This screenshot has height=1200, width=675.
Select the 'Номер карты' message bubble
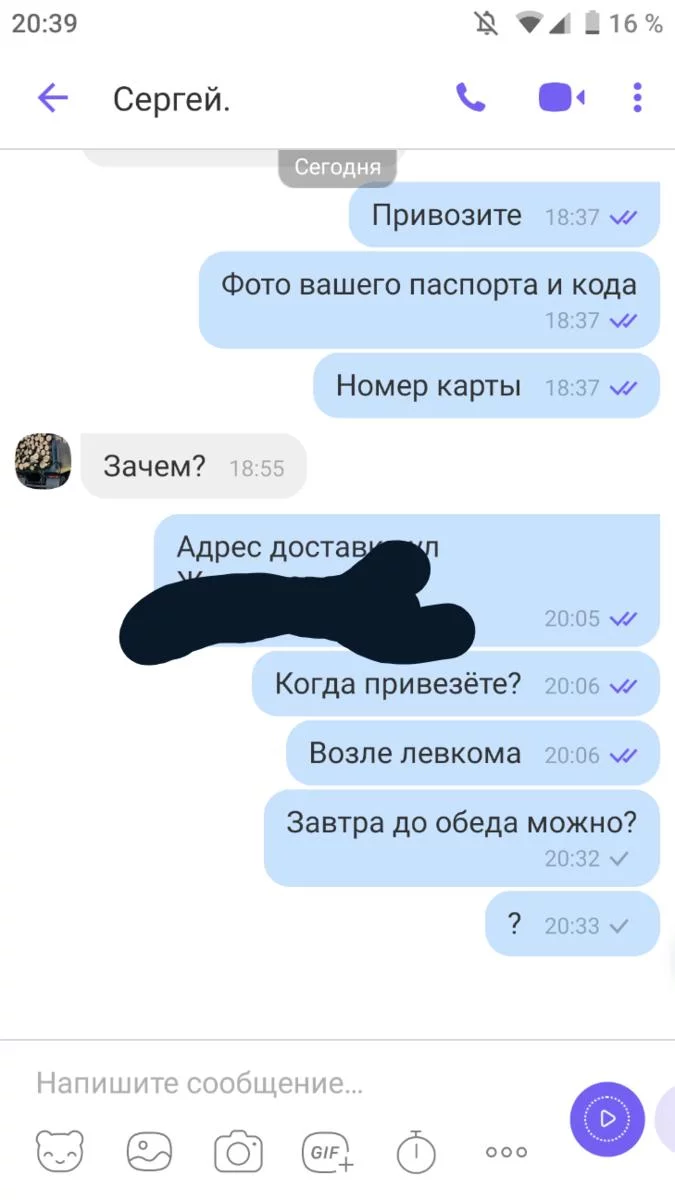[486, 386]
